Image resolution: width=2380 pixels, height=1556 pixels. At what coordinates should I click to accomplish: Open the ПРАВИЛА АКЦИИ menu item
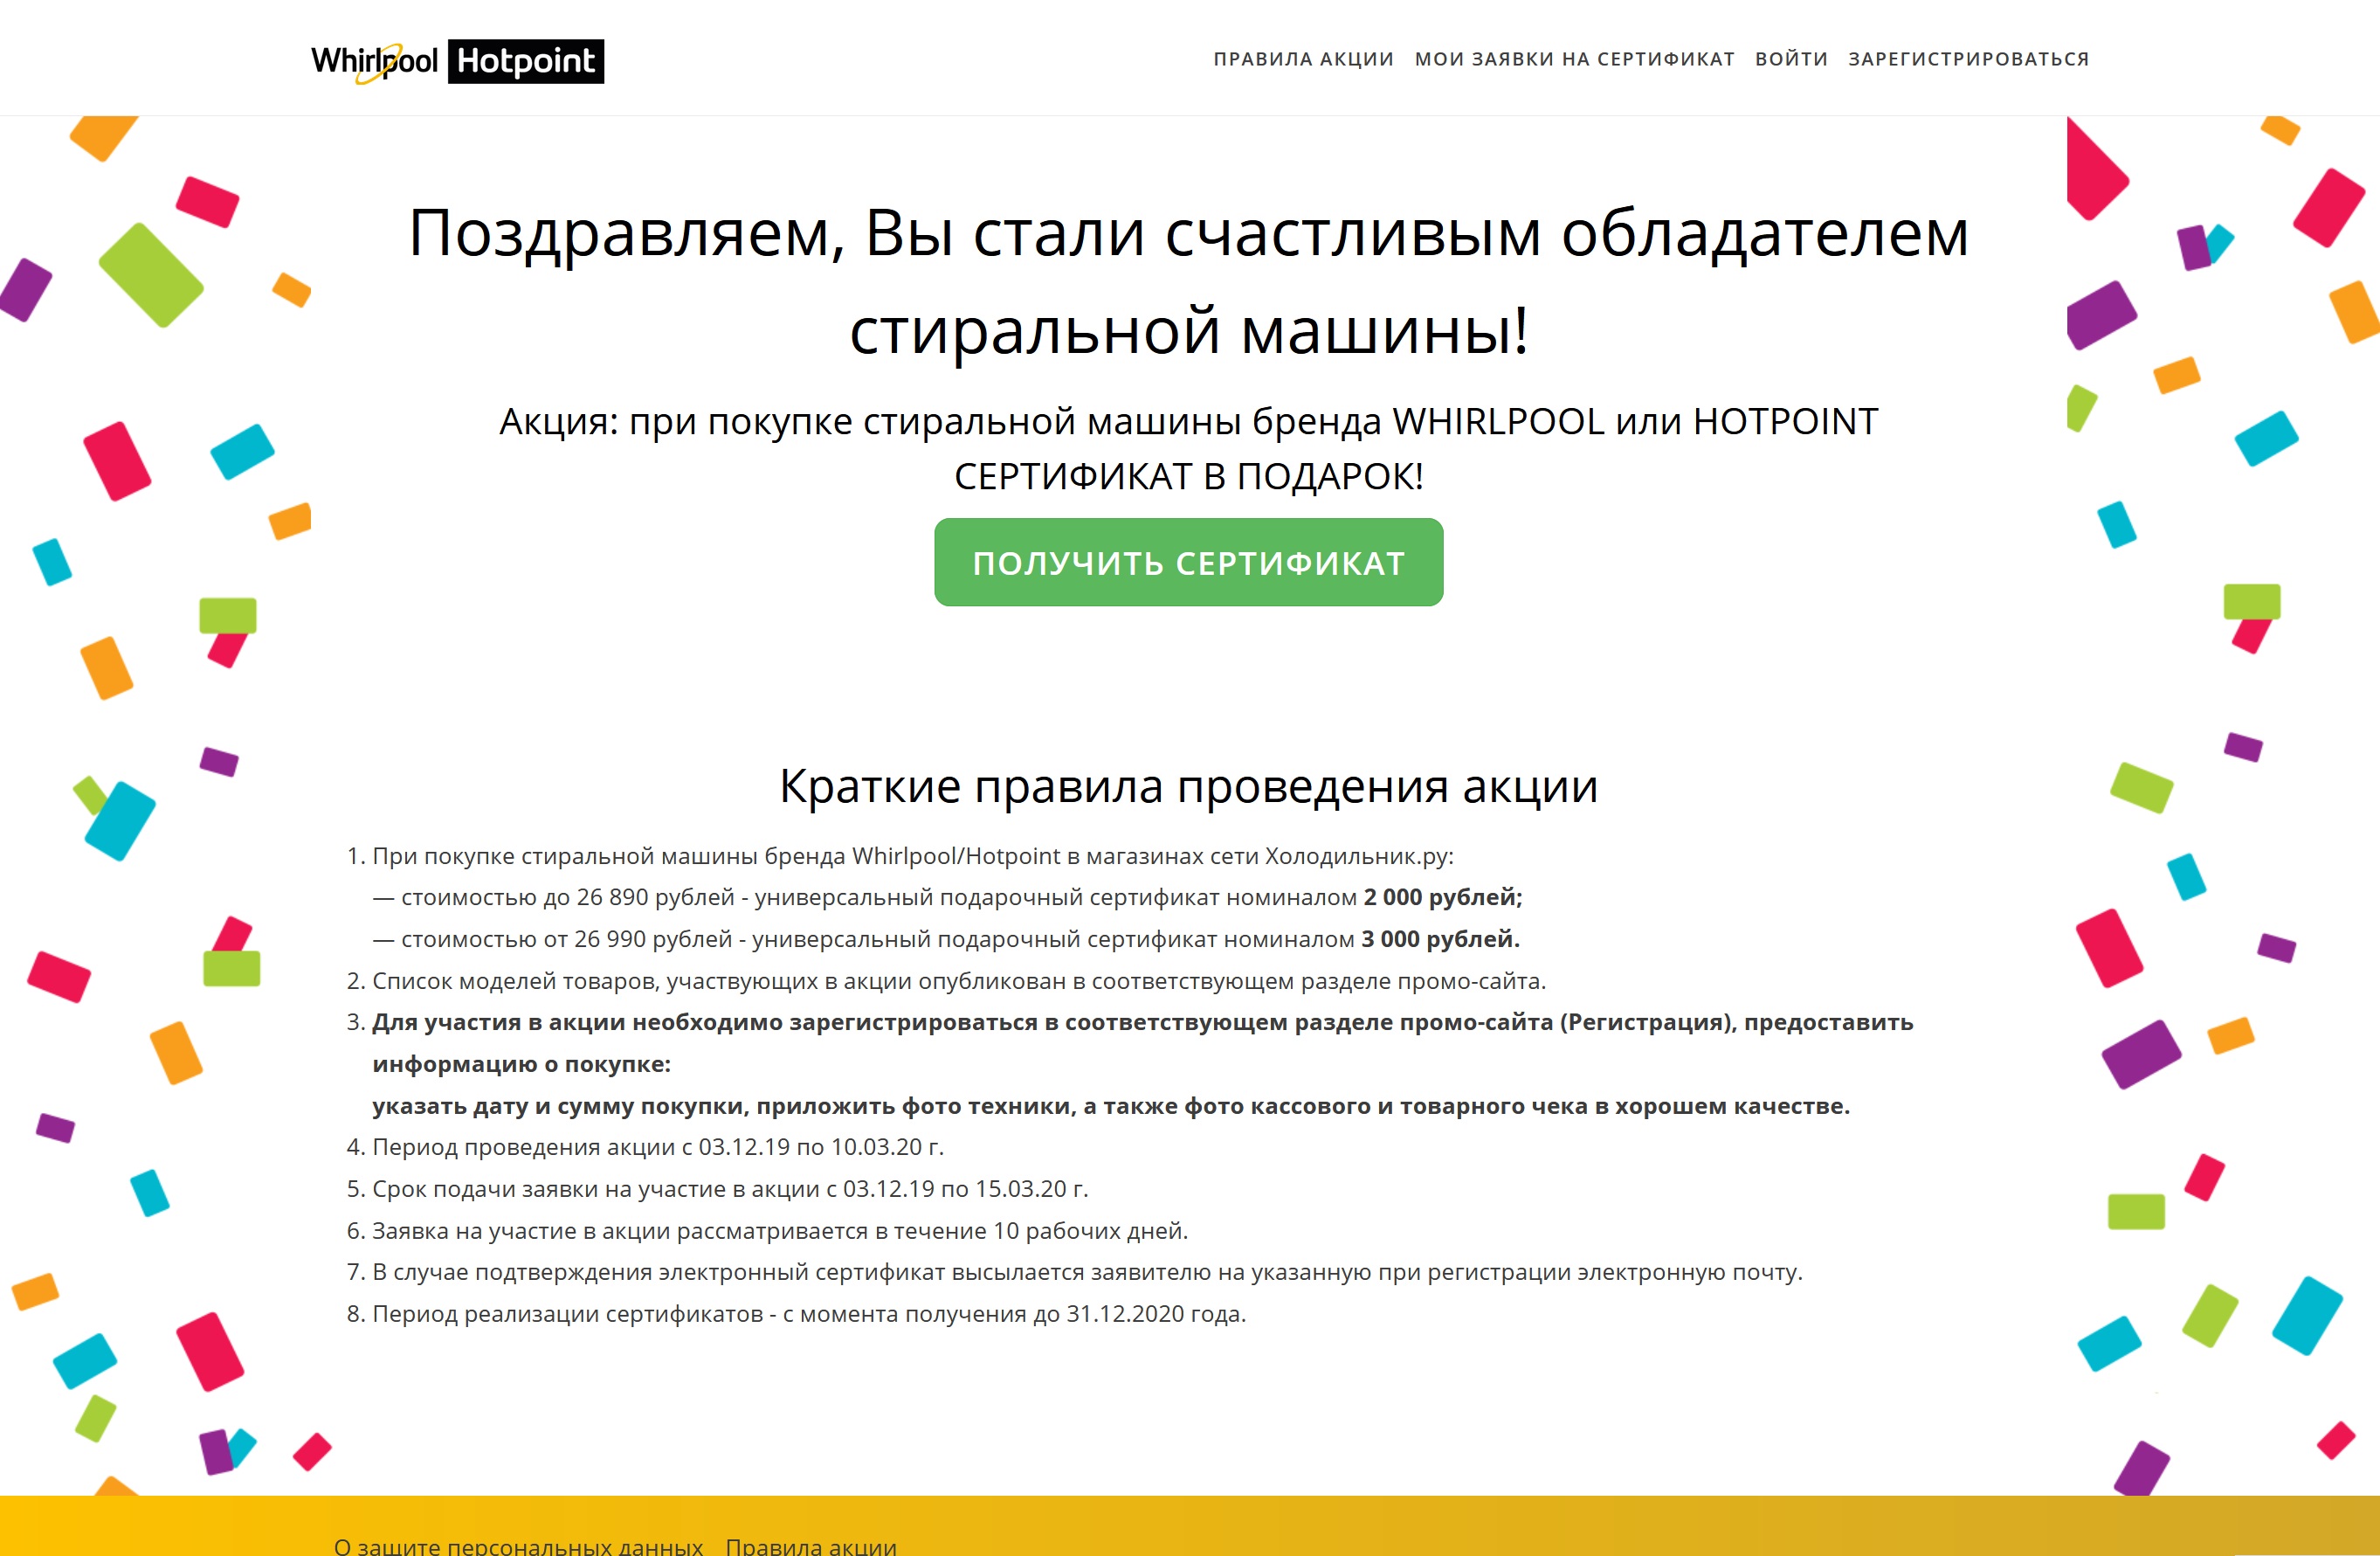pos(1303,59)
